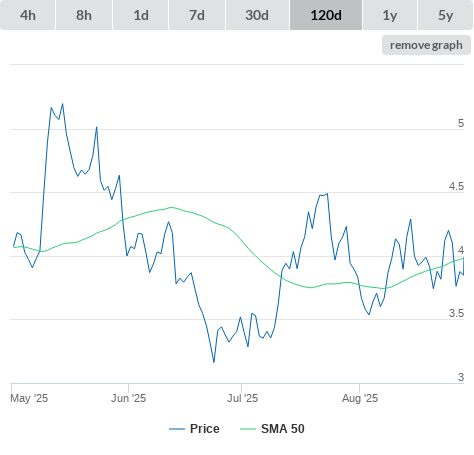Click the May '25 axis label
The width and height of the screenshot is (474, 455).
coord(29,398)
